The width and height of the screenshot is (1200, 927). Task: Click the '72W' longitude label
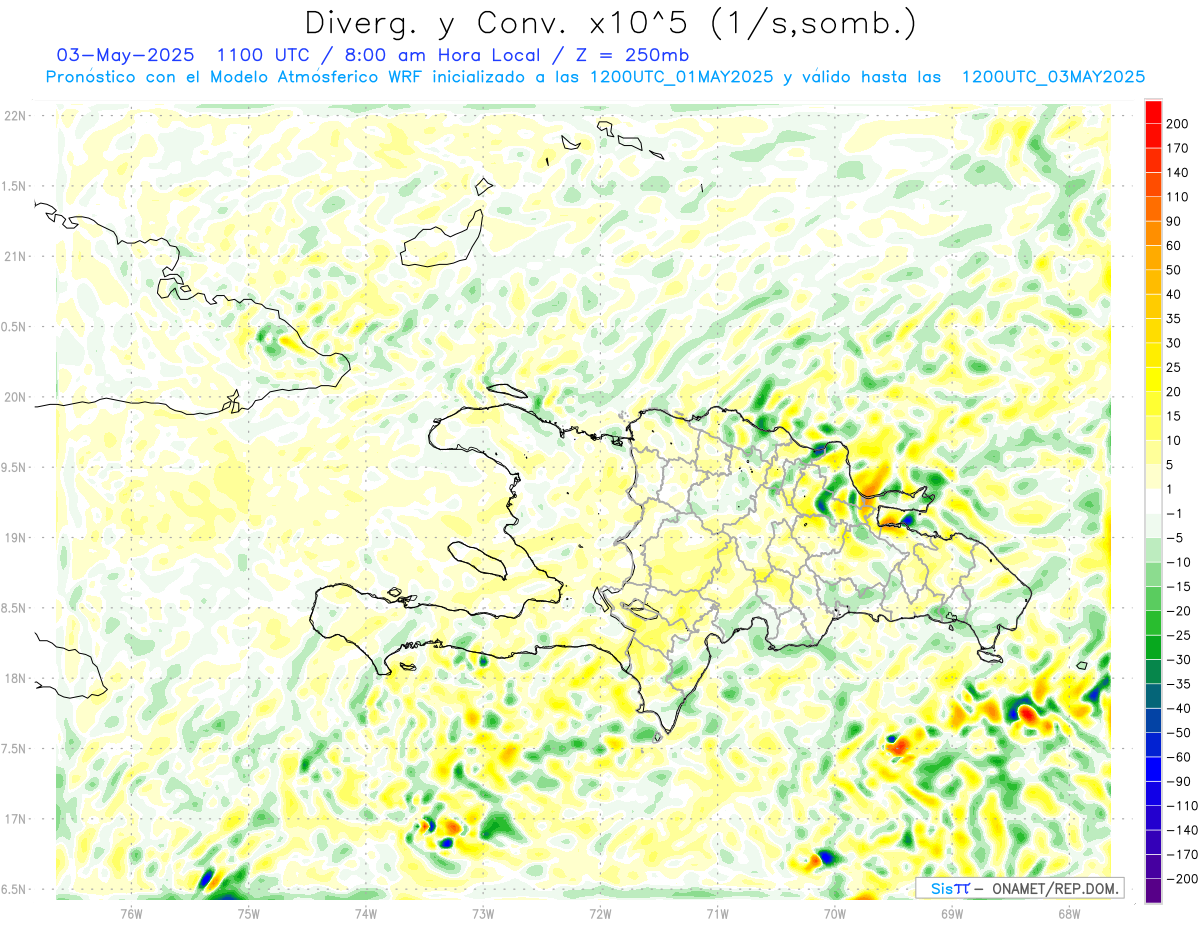pyautogui.click(x=600, y=913)
